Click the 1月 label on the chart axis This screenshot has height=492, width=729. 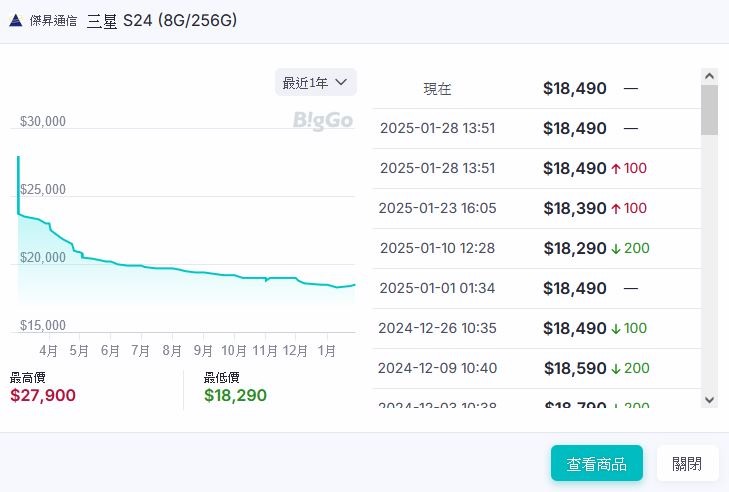click(x=326, y=351)
